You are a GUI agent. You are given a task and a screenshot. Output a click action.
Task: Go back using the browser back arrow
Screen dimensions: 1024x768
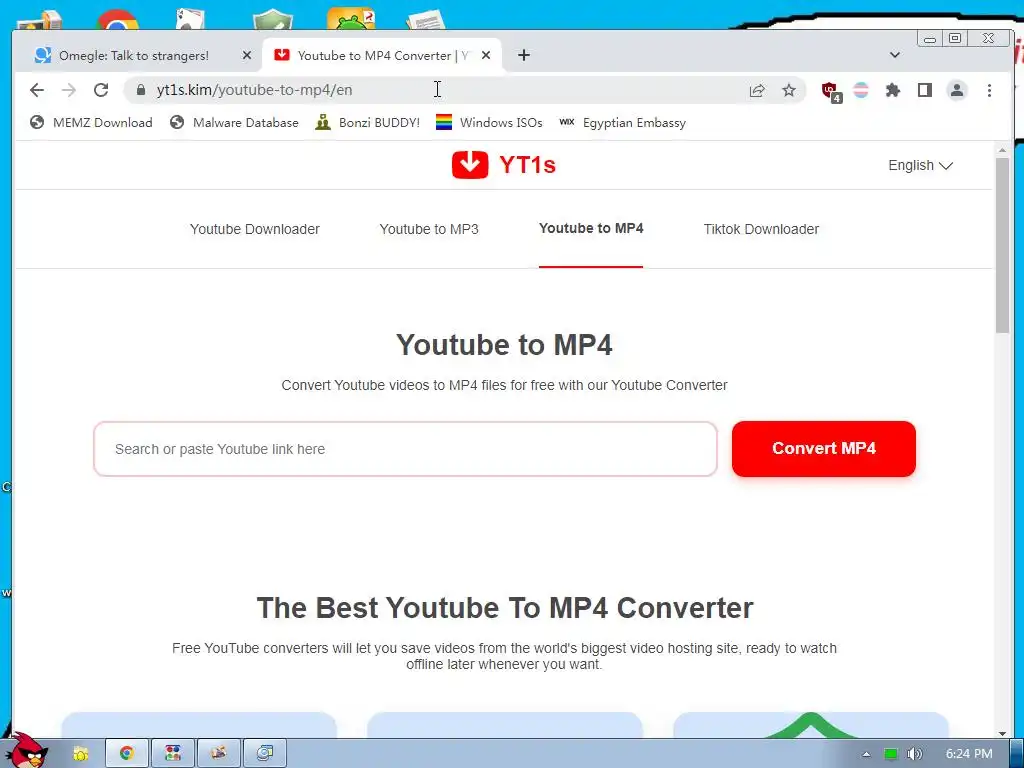click(37, 90)
